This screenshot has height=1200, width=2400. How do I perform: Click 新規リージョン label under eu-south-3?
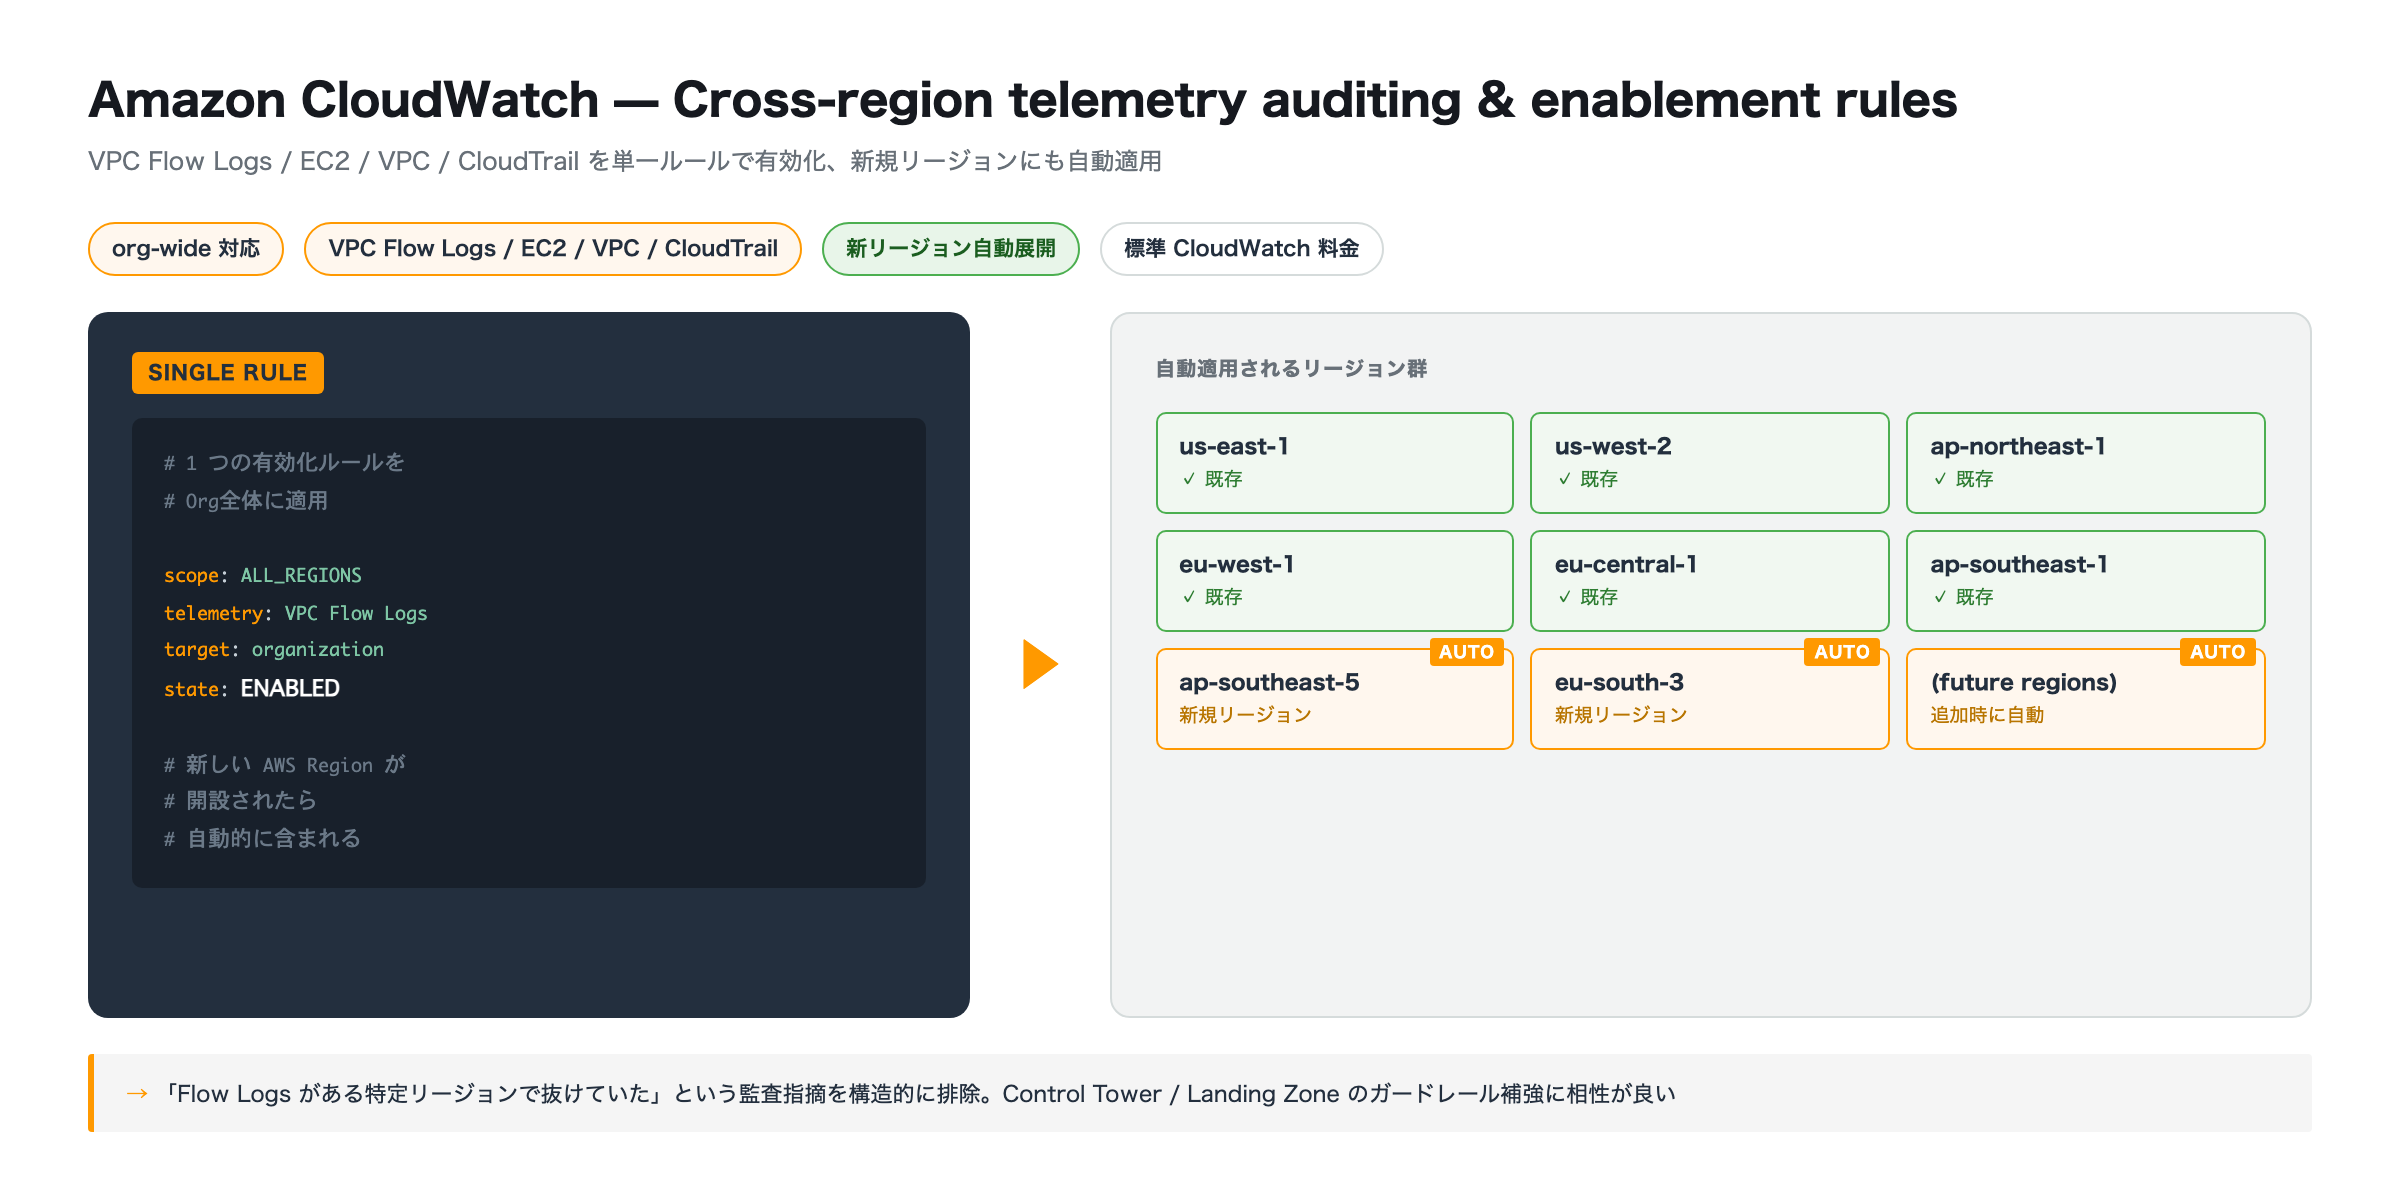(1621, 715)
